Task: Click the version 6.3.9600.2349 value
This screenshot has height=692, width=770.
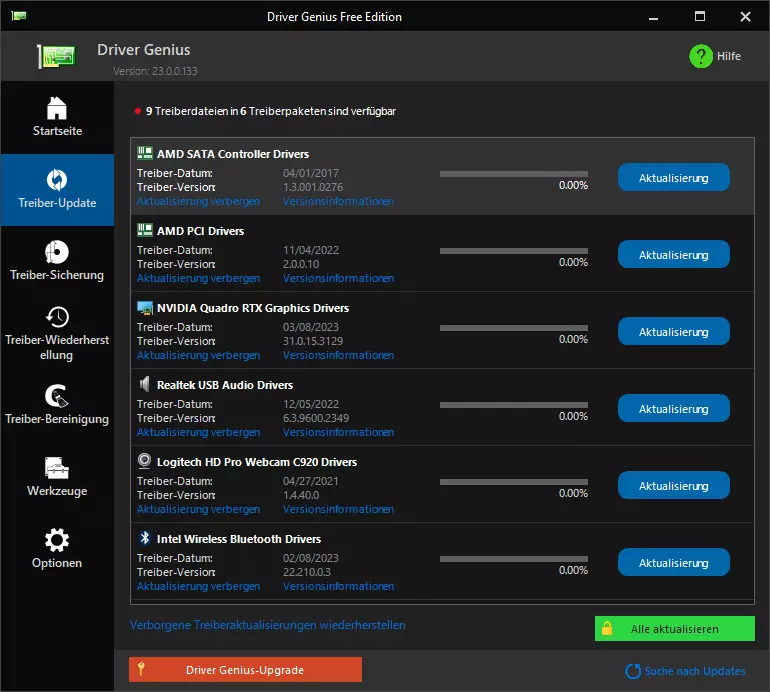Action: tap(316, 418)
